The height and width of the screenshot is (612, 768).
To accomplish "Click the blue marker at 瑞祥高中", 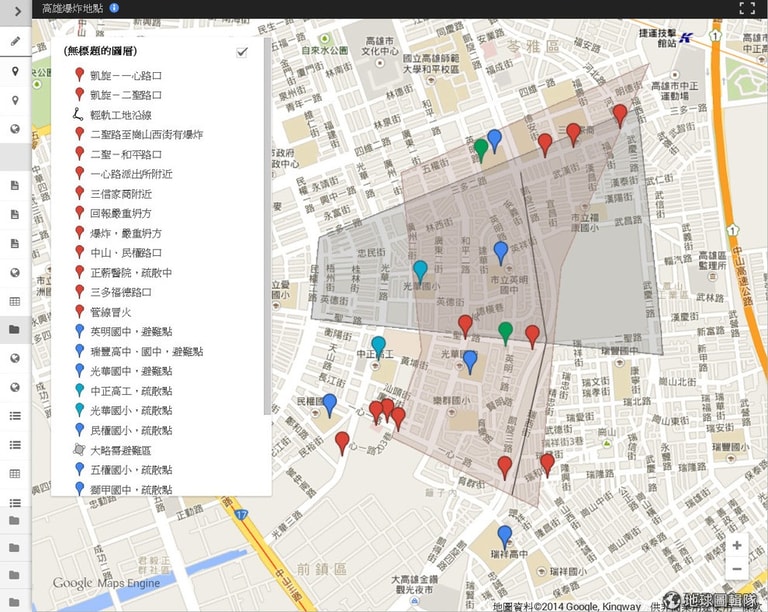I will [x=504, y=537].
